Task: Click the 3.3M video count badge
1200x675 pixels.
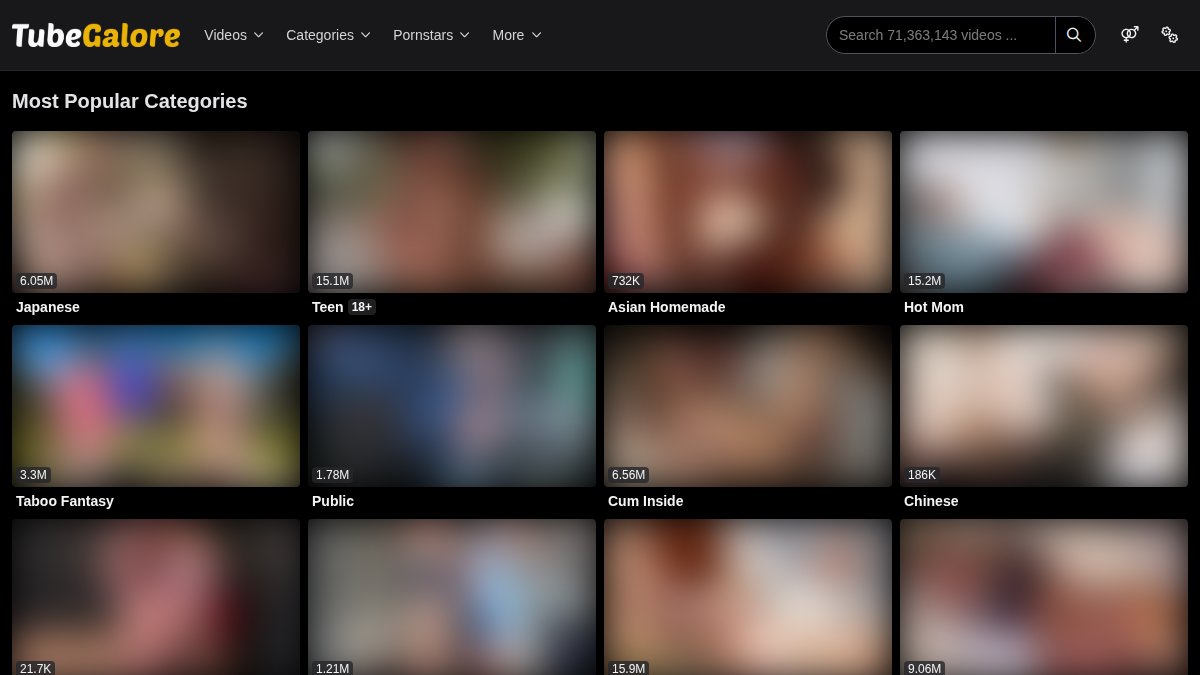Action: click(x=33, y=475)
